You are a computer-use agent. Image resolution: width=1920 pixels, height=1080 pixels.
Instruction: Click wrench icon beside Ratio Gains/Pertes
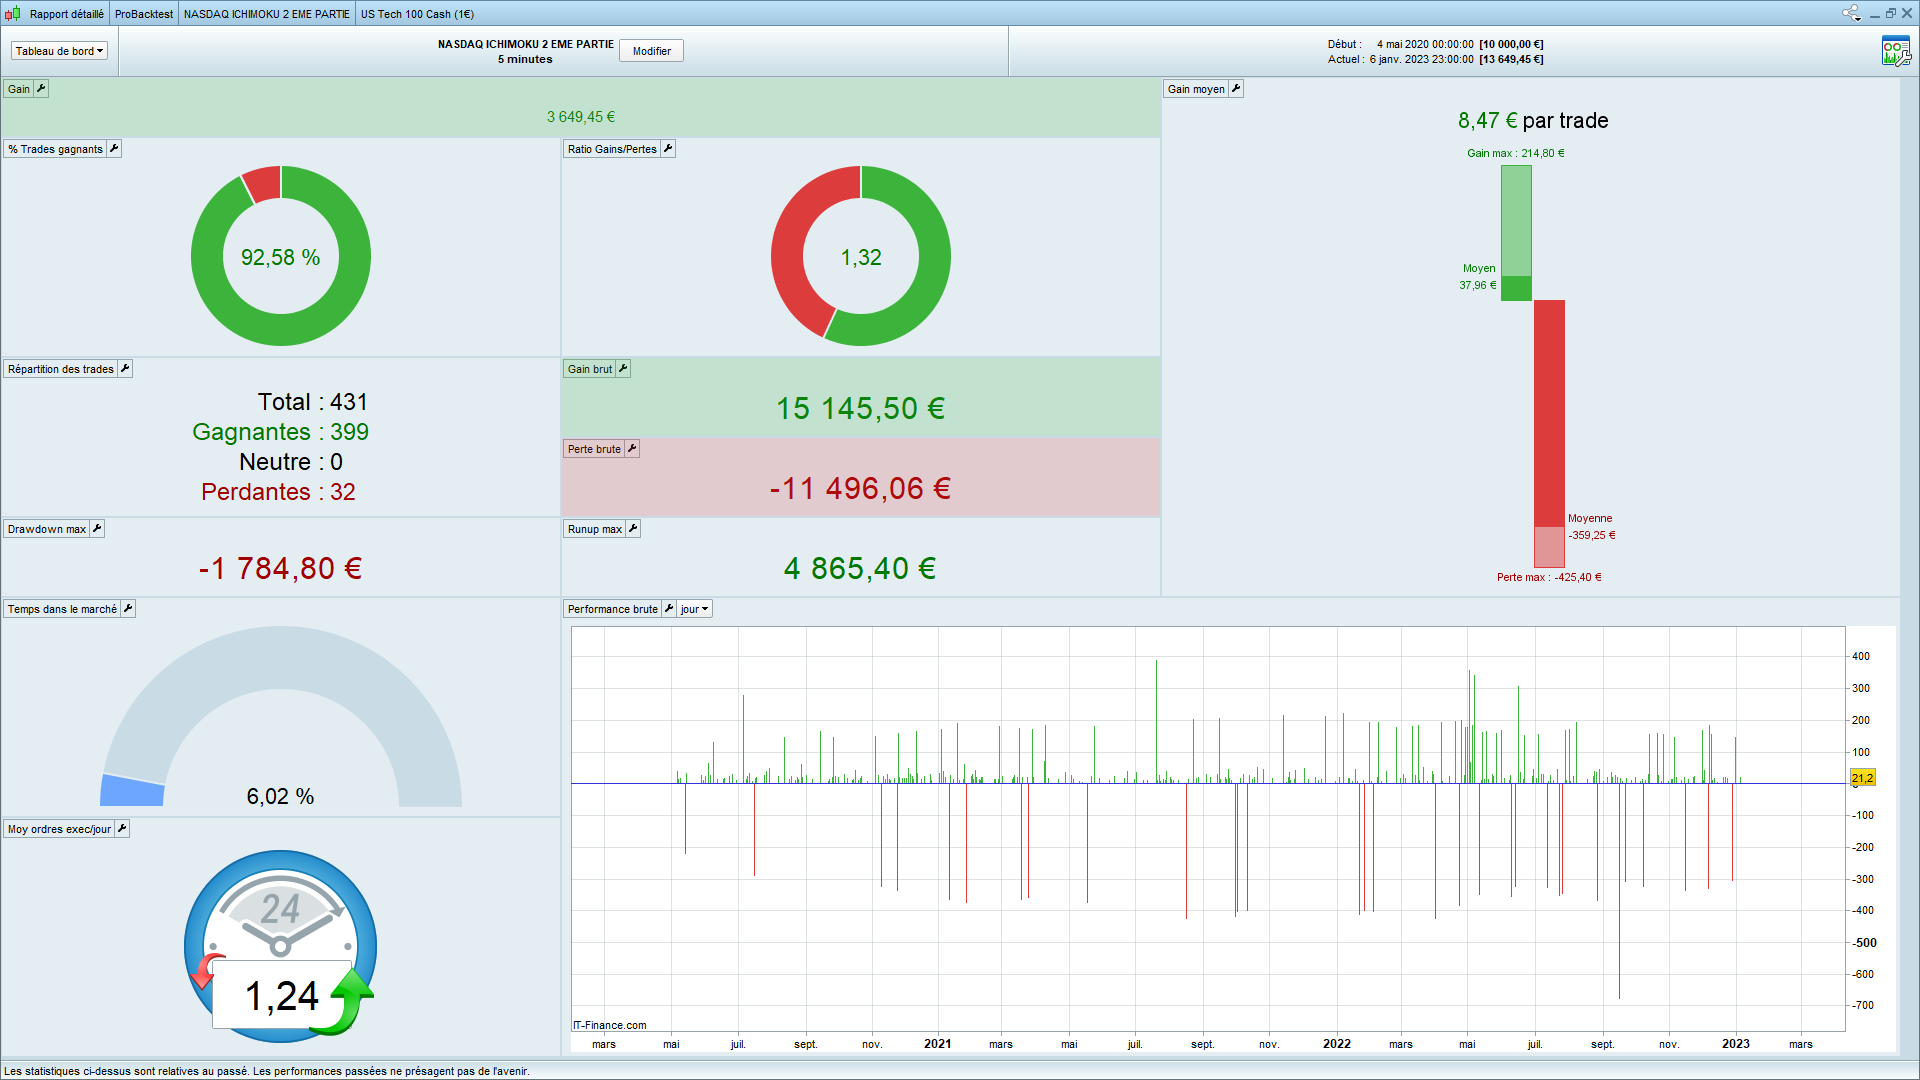668,149
